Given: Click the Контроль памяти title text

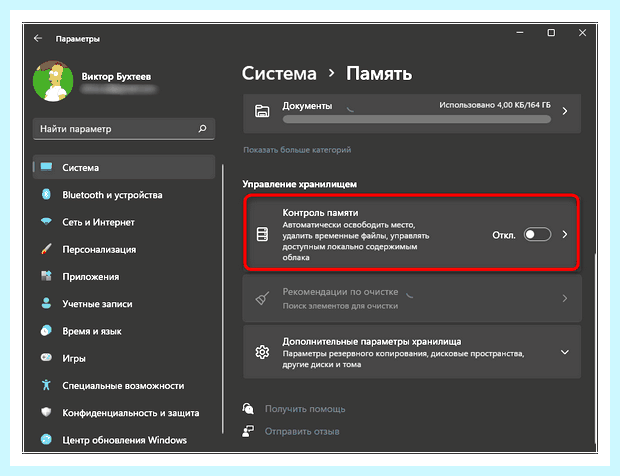Looking at the screenshot, I should (320, 213).
